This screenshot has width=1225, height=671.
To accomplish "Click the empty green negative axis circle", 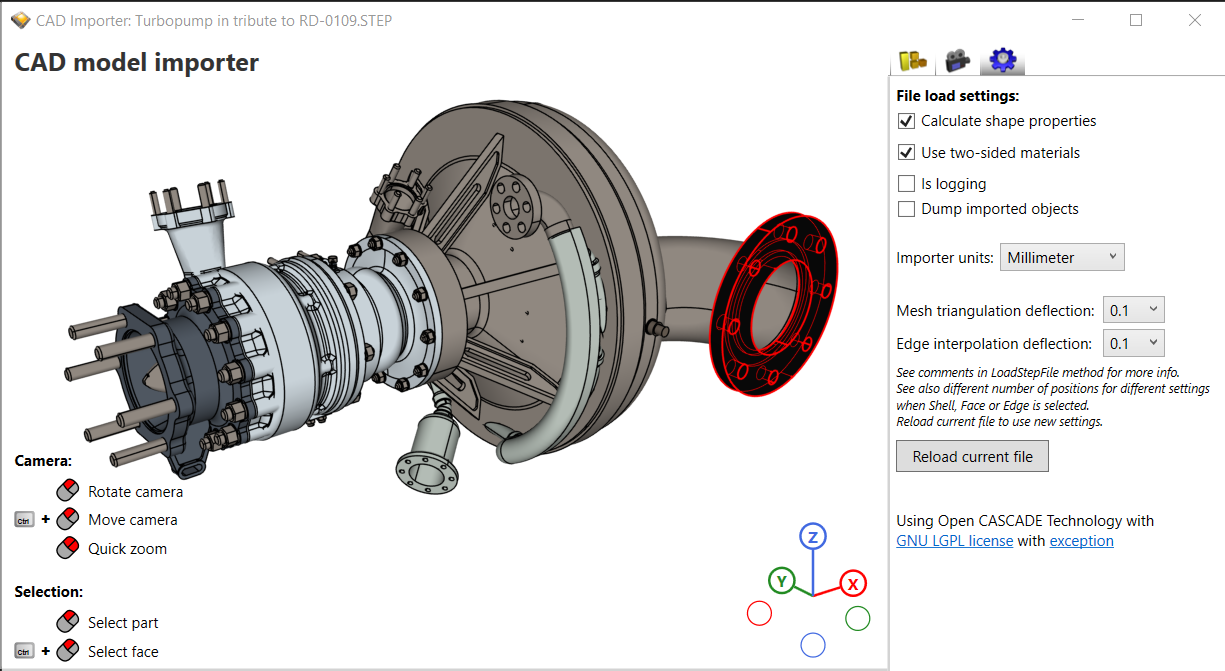I will pos(858,618).
